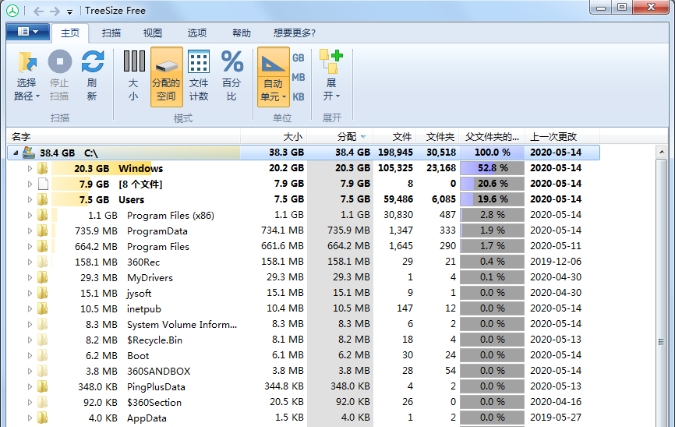Click the 198,945 files cell
The width and height of the screenshot is (676, 427).
click(x=395, y=152)
